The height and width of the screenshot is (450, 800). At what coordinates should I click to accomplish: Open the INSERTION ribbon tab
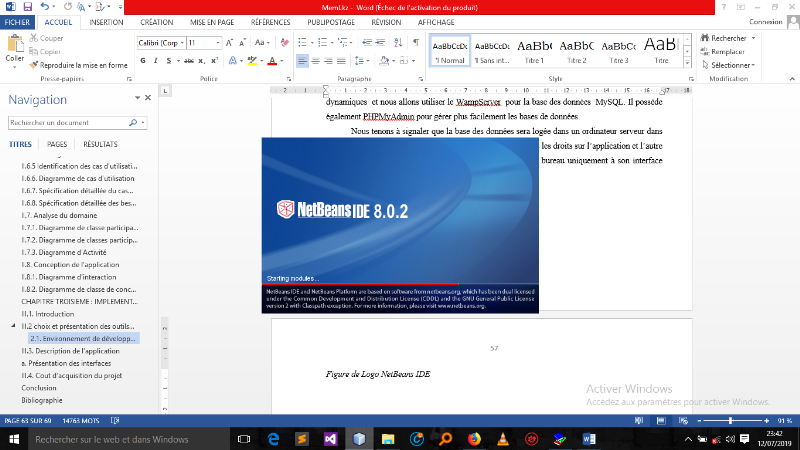tap(107, 20)
